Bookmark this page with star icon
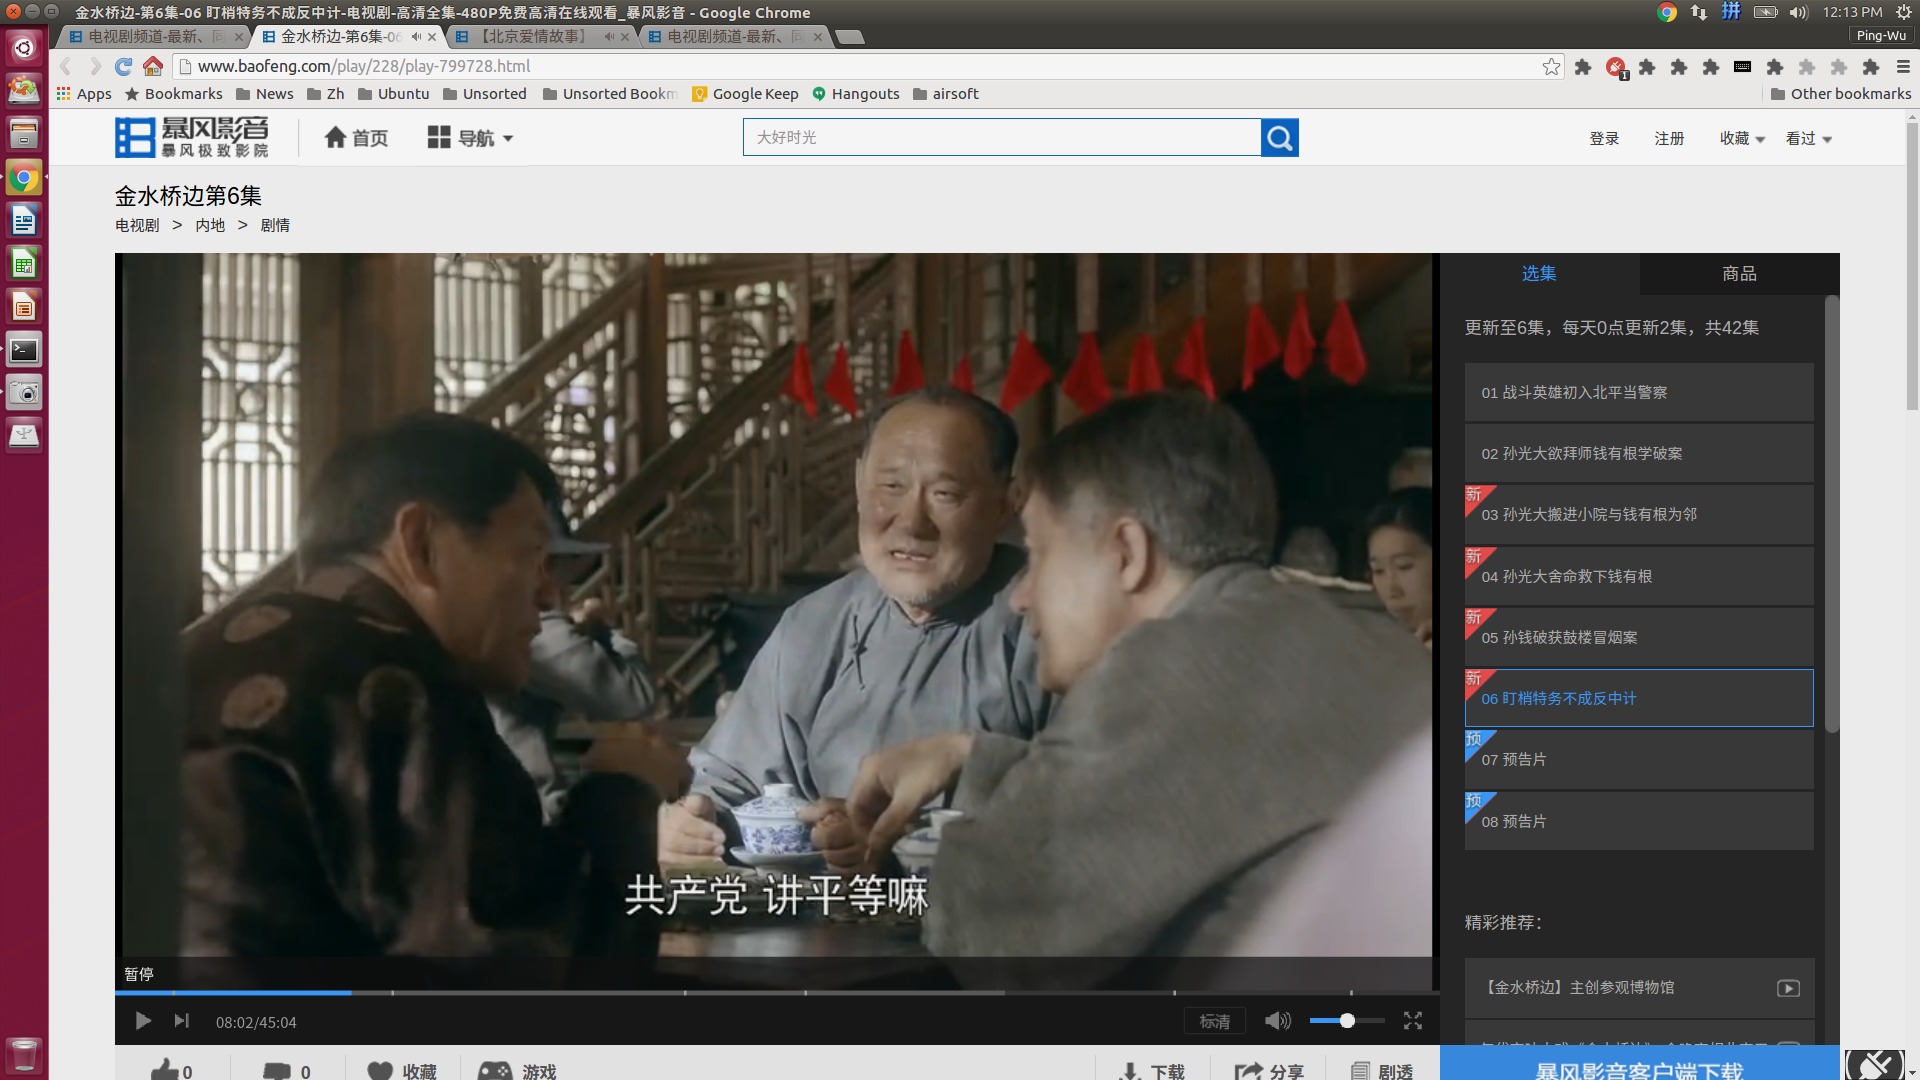 coord(1551,66)
